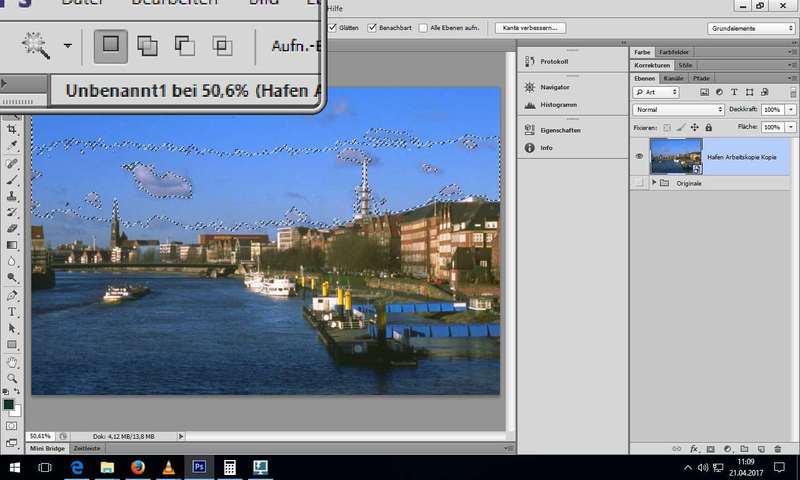Open Photoshop from the Windows taskbar
This screenshot has height=480, width=800.
pyautogui.click(x=199, y=467)
